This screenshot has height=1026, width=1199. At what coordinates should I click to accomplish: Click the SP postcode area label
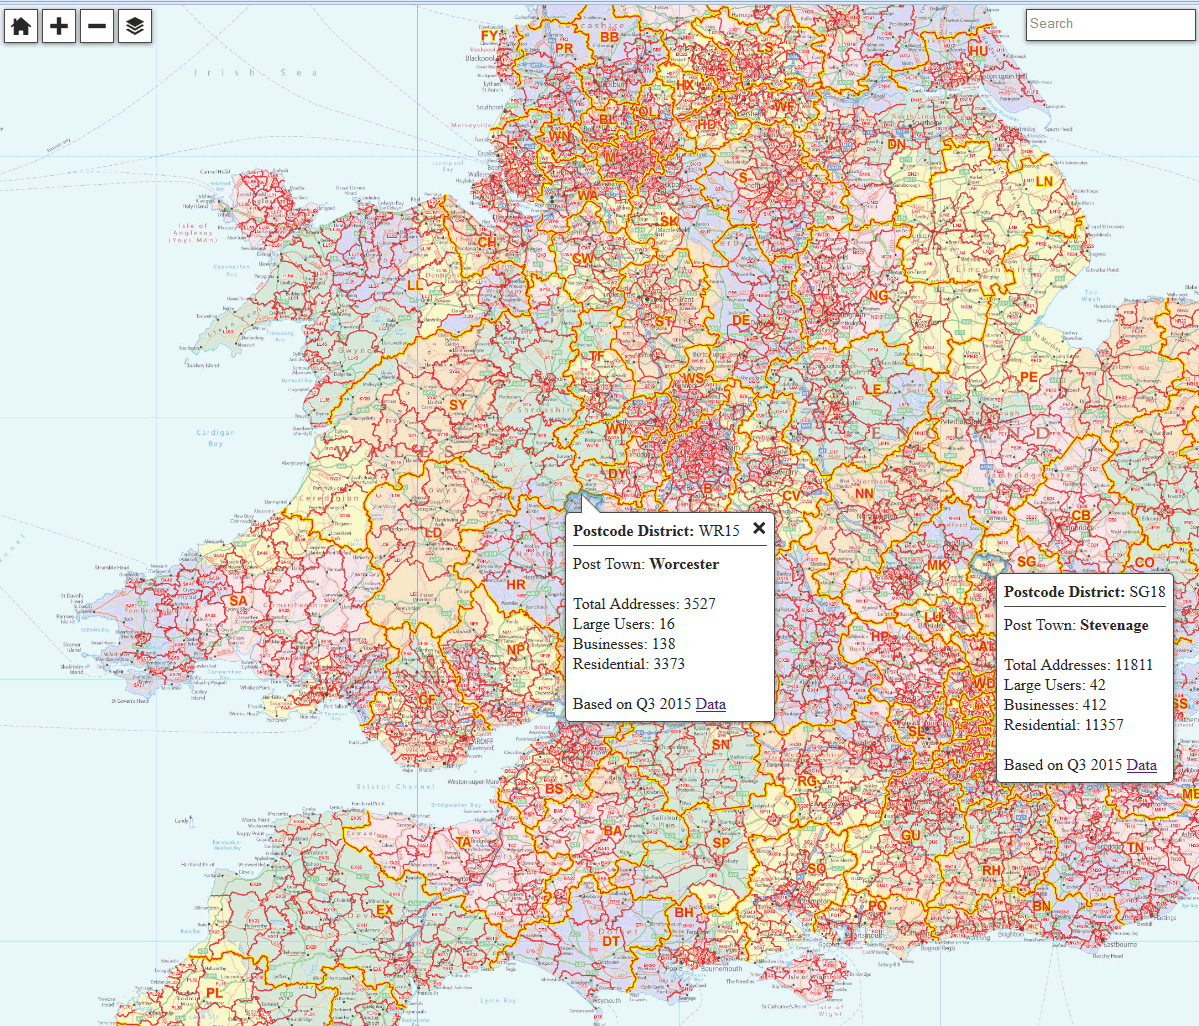721,843
